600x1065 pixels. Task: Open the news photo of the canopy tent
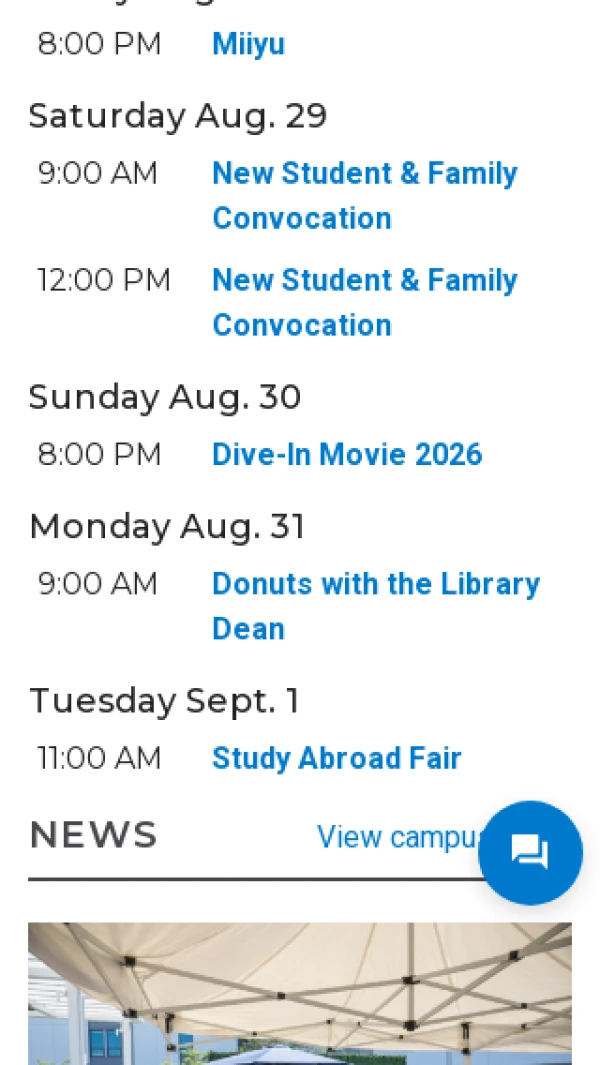pos(300,993)
